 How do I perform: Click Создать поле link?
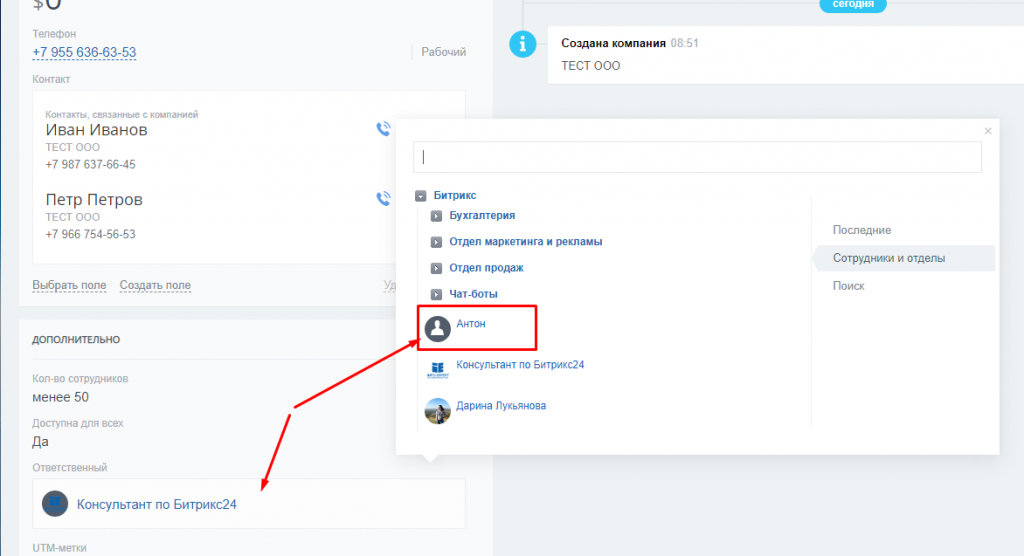[155, 285]
